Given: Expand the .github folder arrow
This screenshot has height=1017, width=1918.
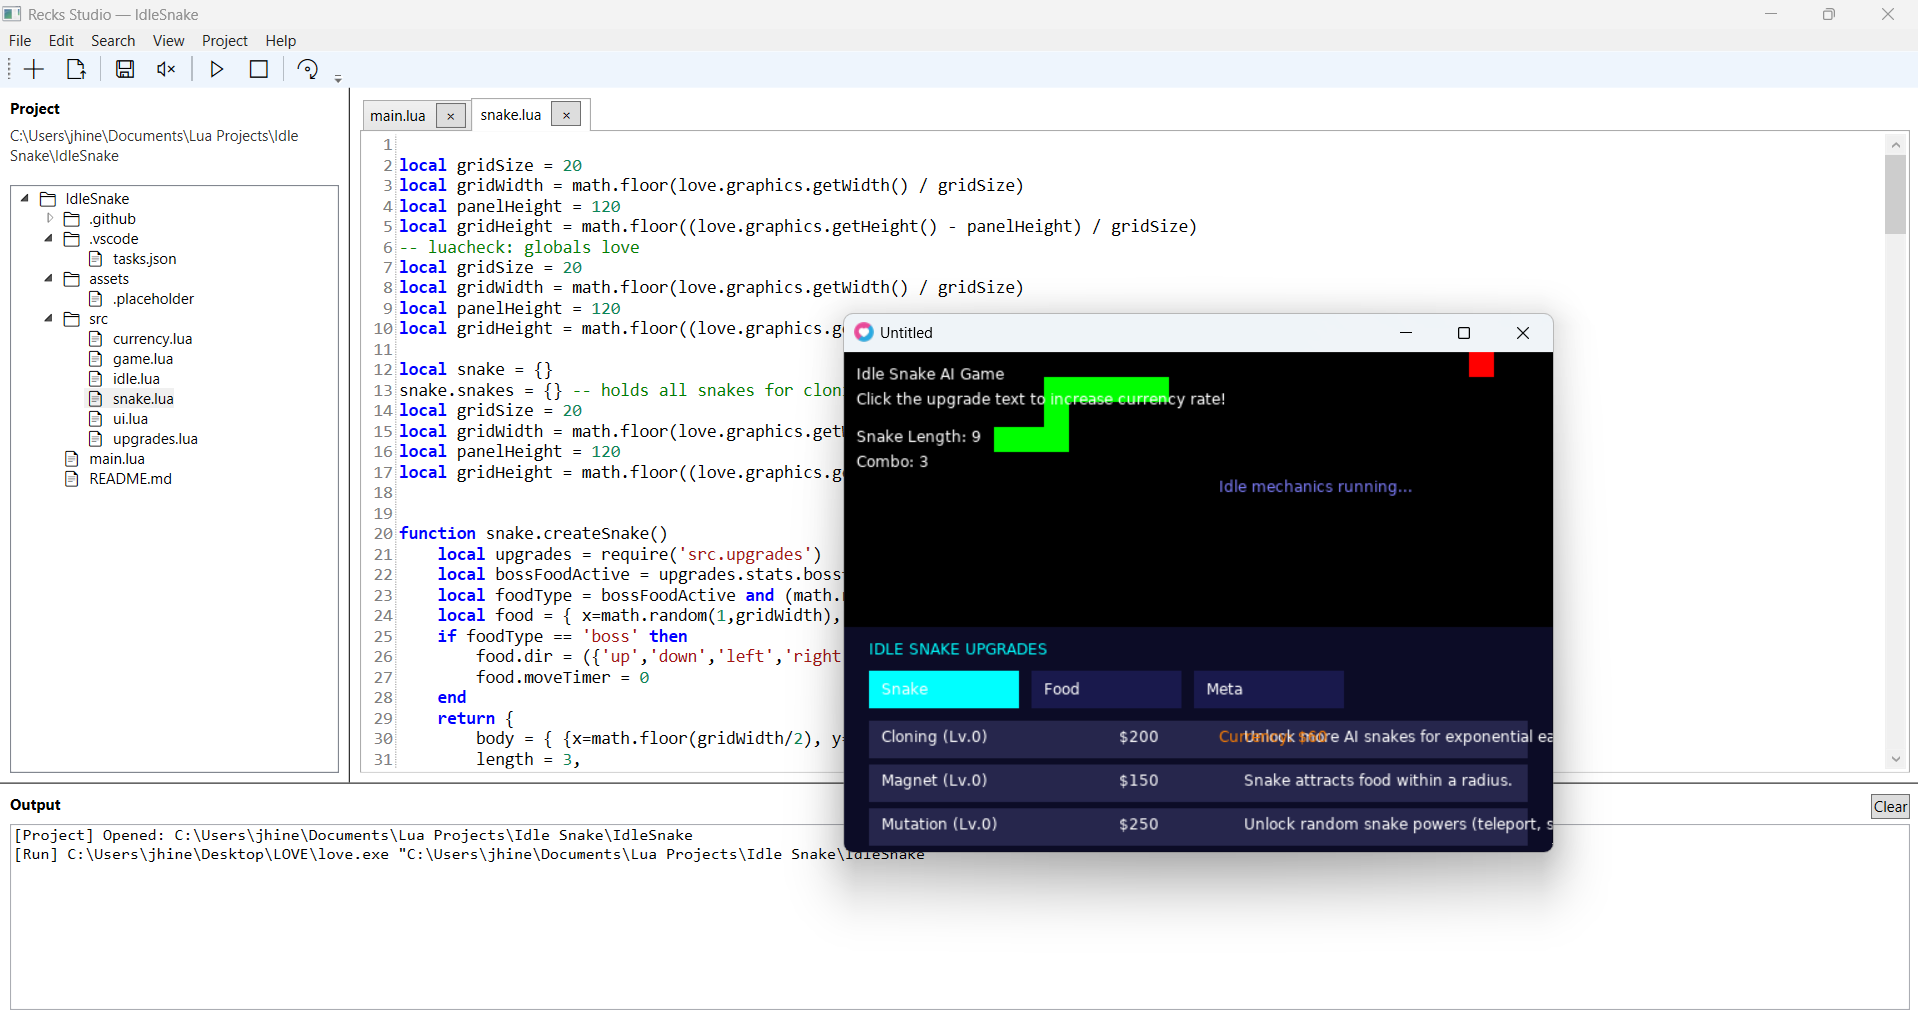Looking at the screenshot, I should click(x=49, y=218).
